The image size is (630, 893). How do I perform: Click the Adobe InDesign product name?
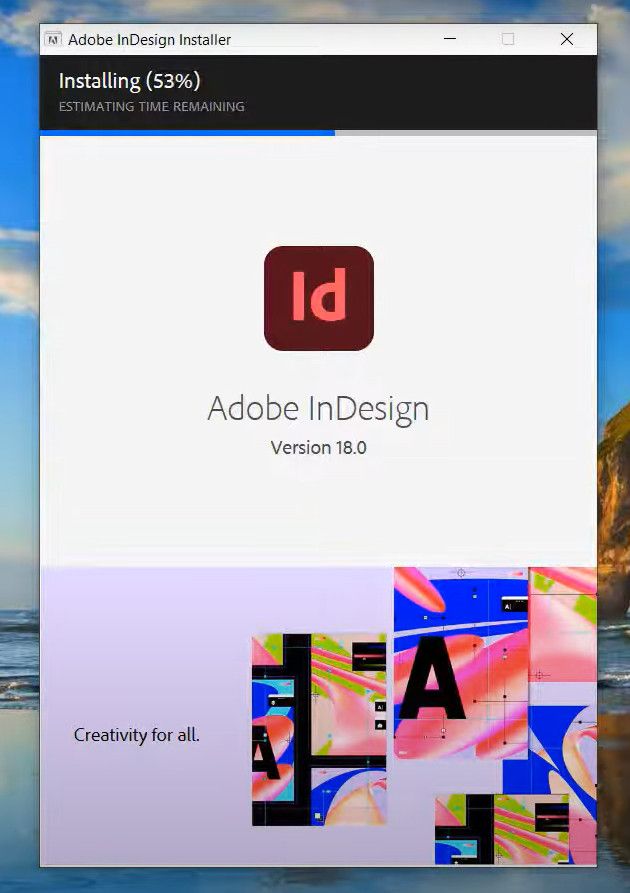click(318, 409)
